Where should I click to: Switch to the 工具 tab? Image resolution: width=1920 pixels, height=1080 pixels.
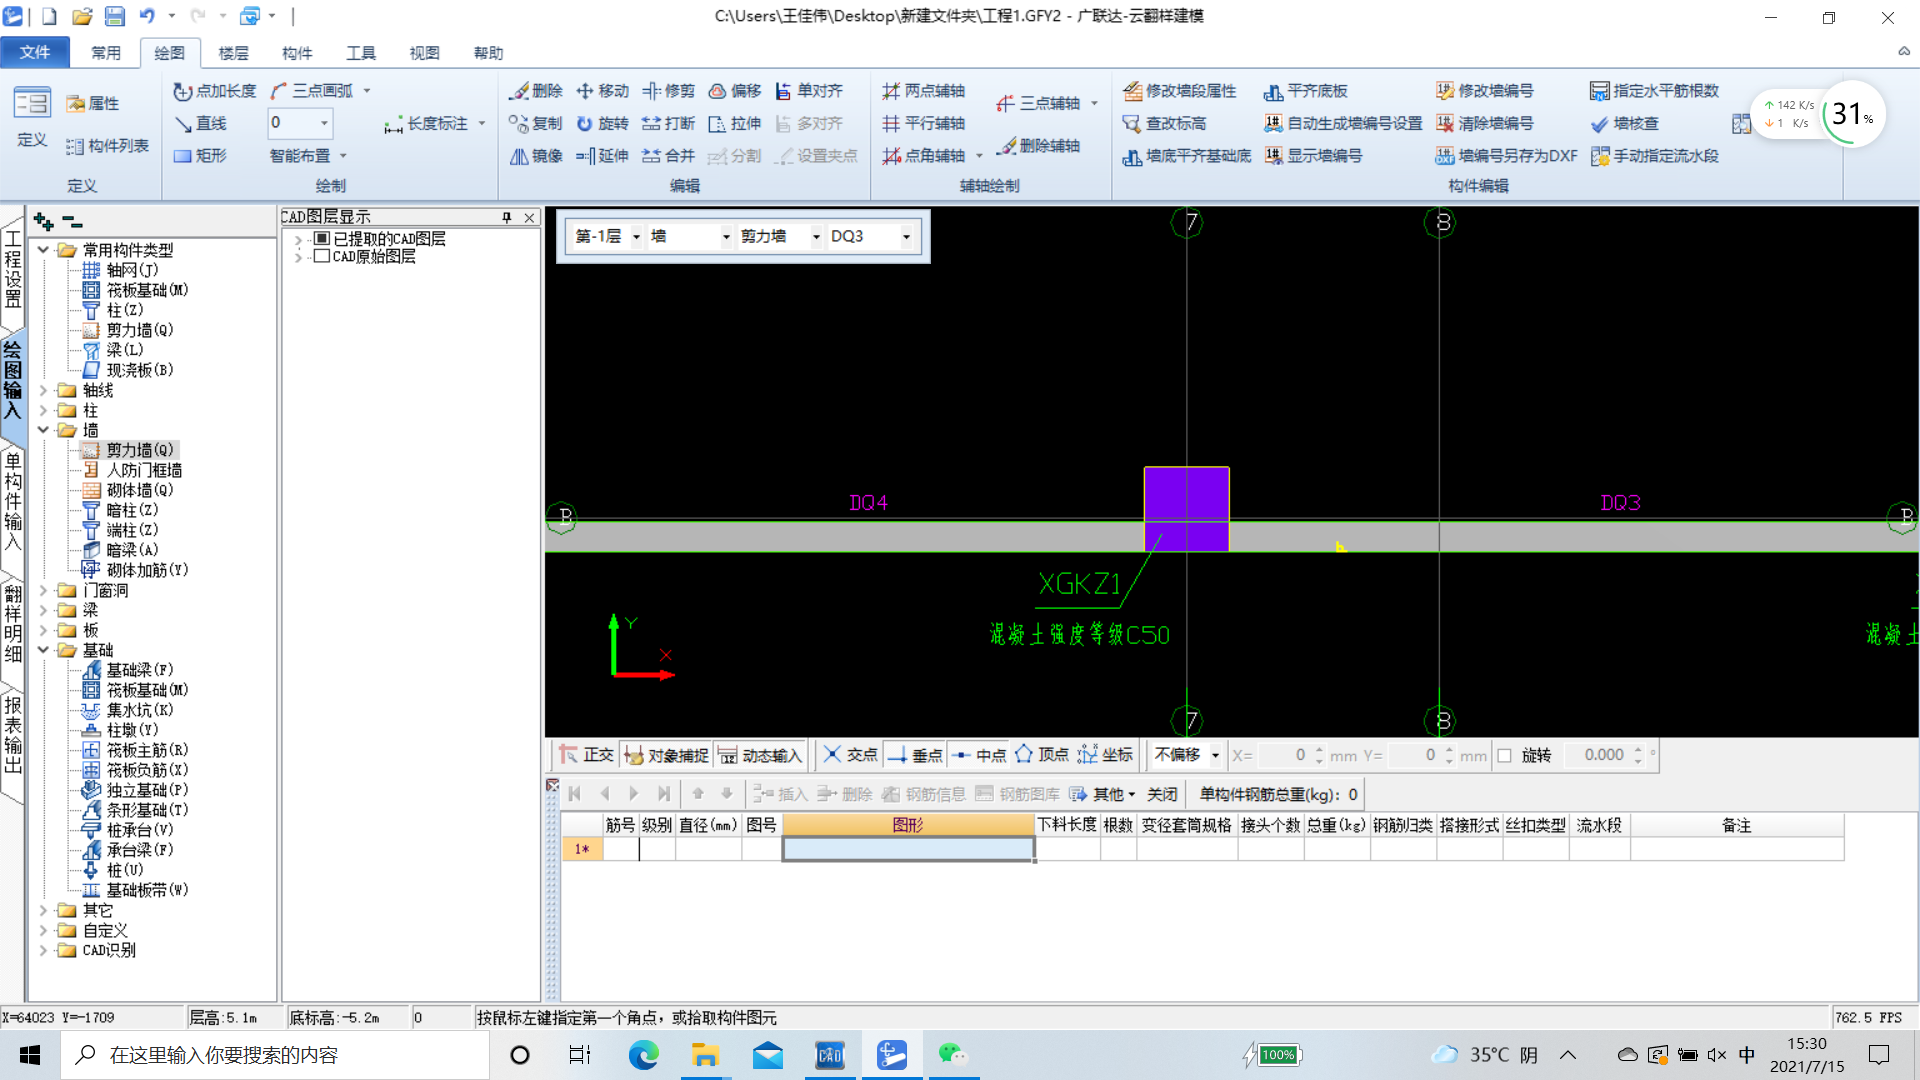pyautogui.click(x=361, y=53)
